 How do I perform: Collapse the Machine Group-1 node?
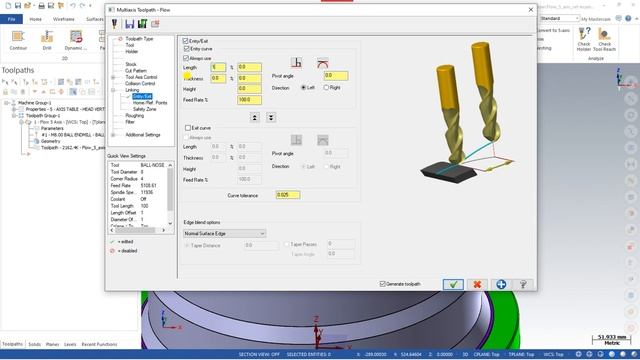pos(7,103)
